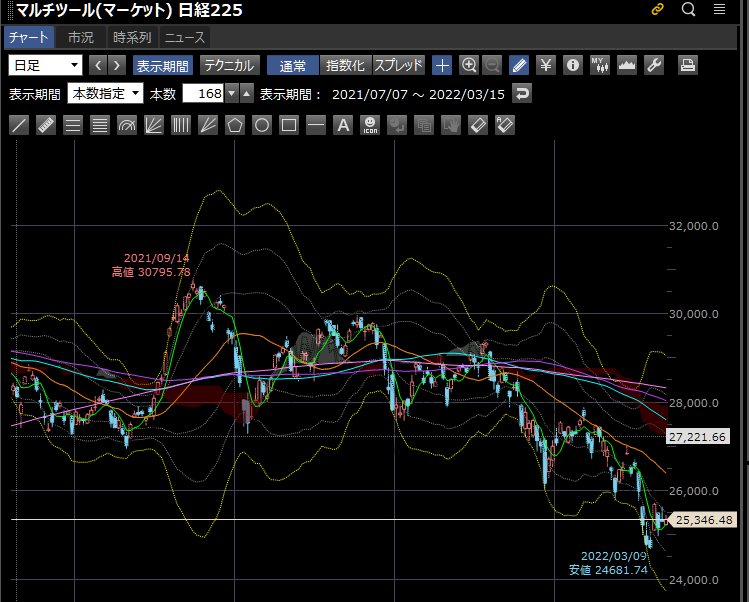Click the zoom in magnifier icon
749x602 pixels.
click(469, 65)
